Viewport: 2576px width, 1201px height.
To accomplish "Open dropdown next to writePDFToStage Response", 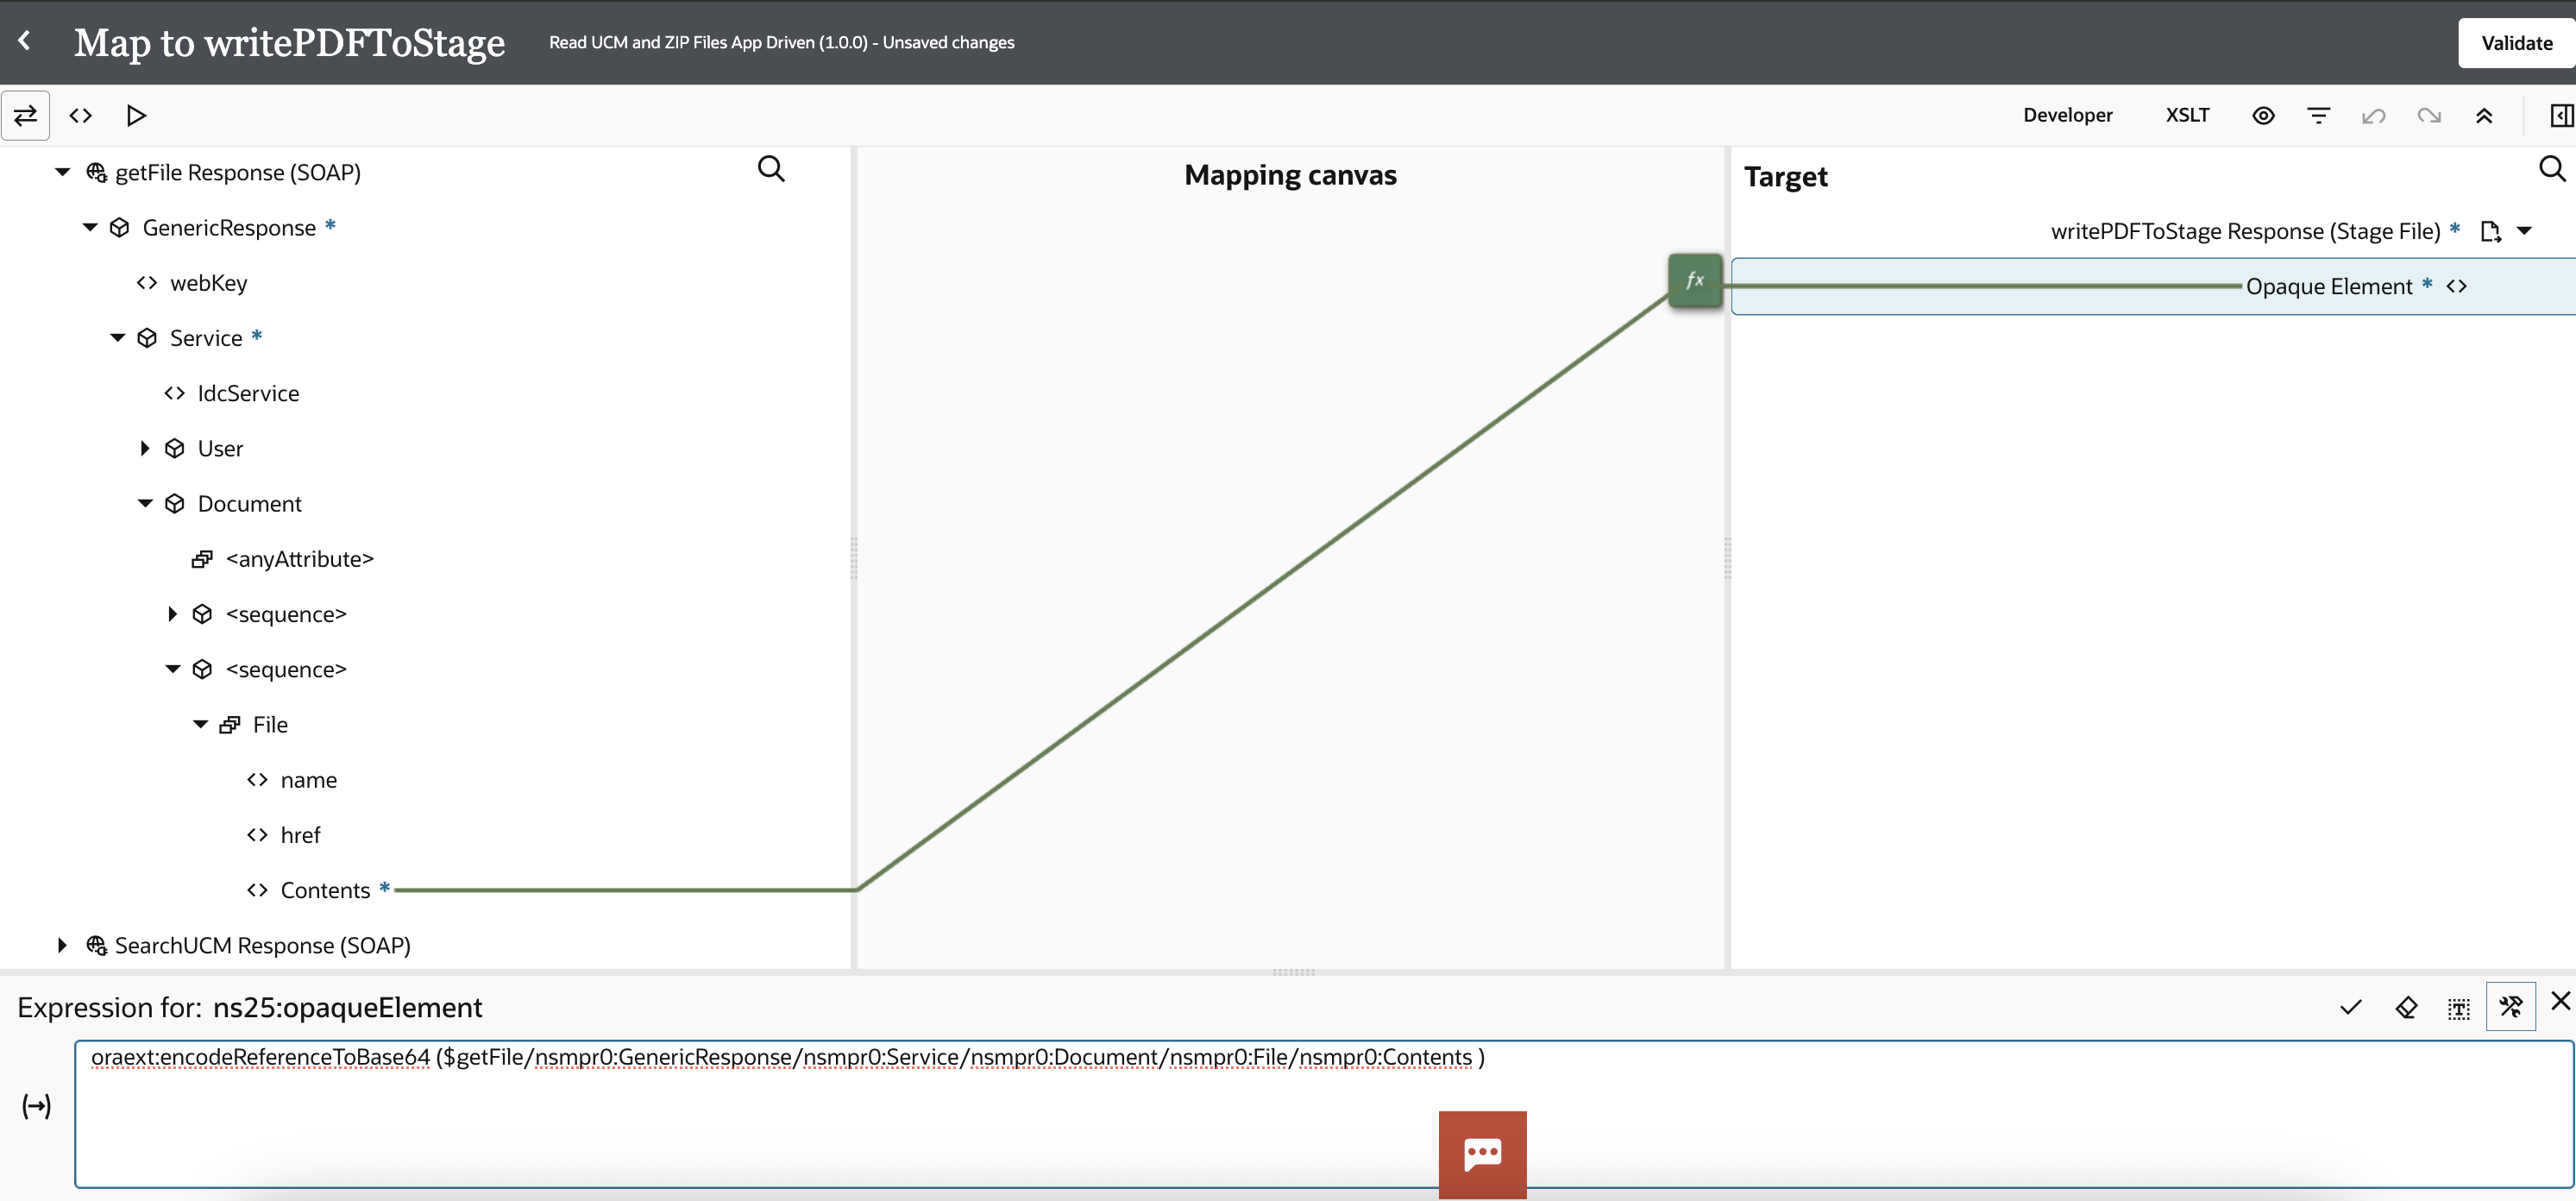I will (2527, 230).
